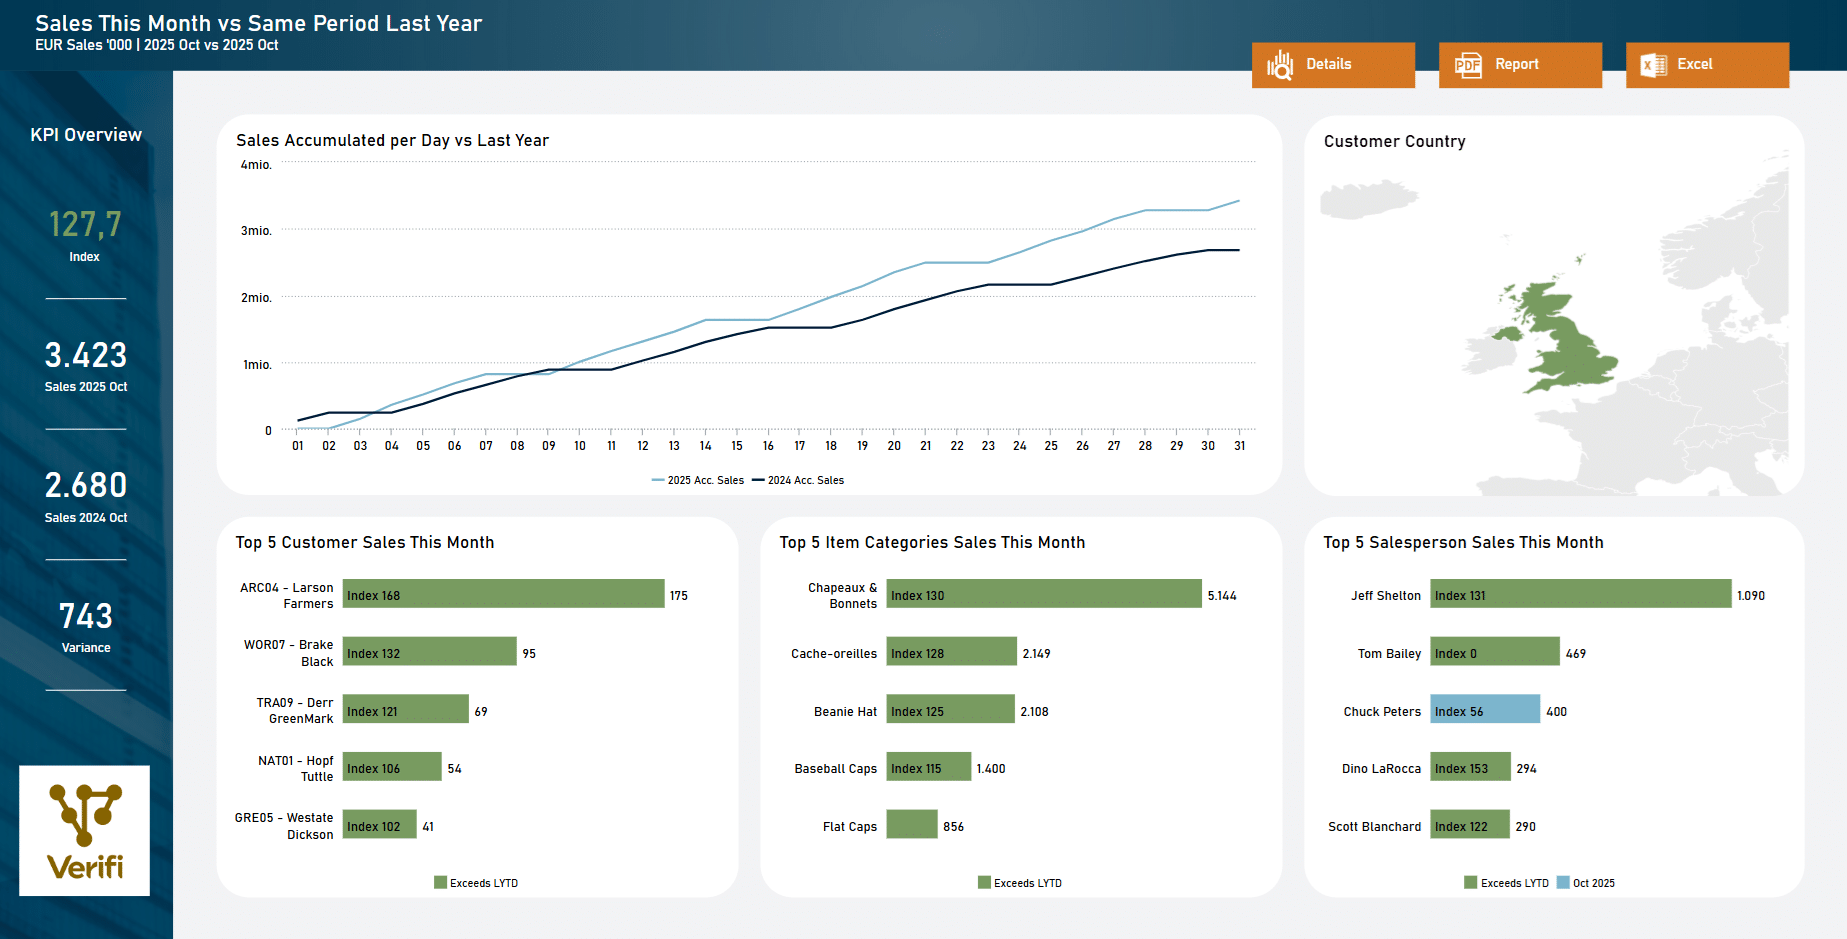
Task: Click the PDF icon on the Report button
Action: pyautogui.click(x=1468, y=64)
